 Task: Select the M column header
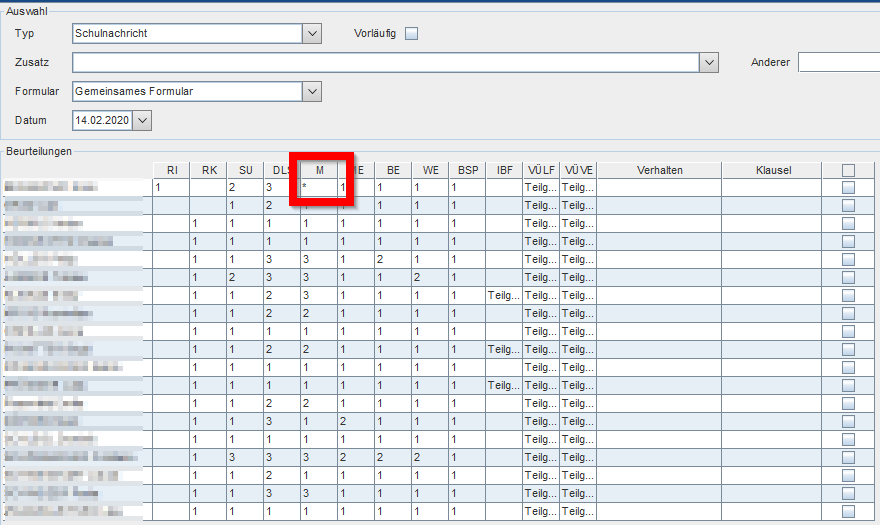tap(319, 170)
